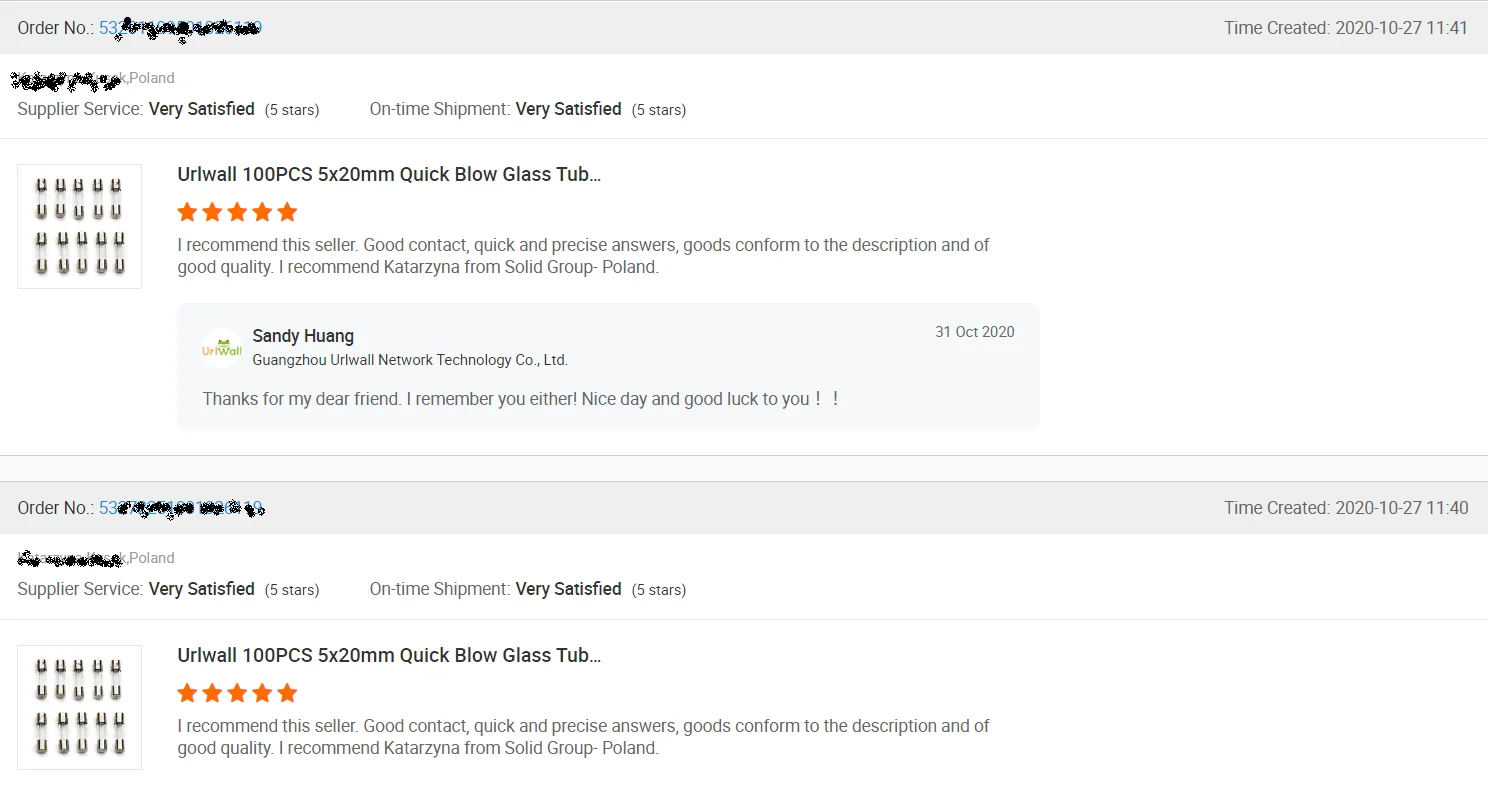Select Supplier Service rating in the 11:41 order
Screen dimensions: 1488x807
(168, 109)
